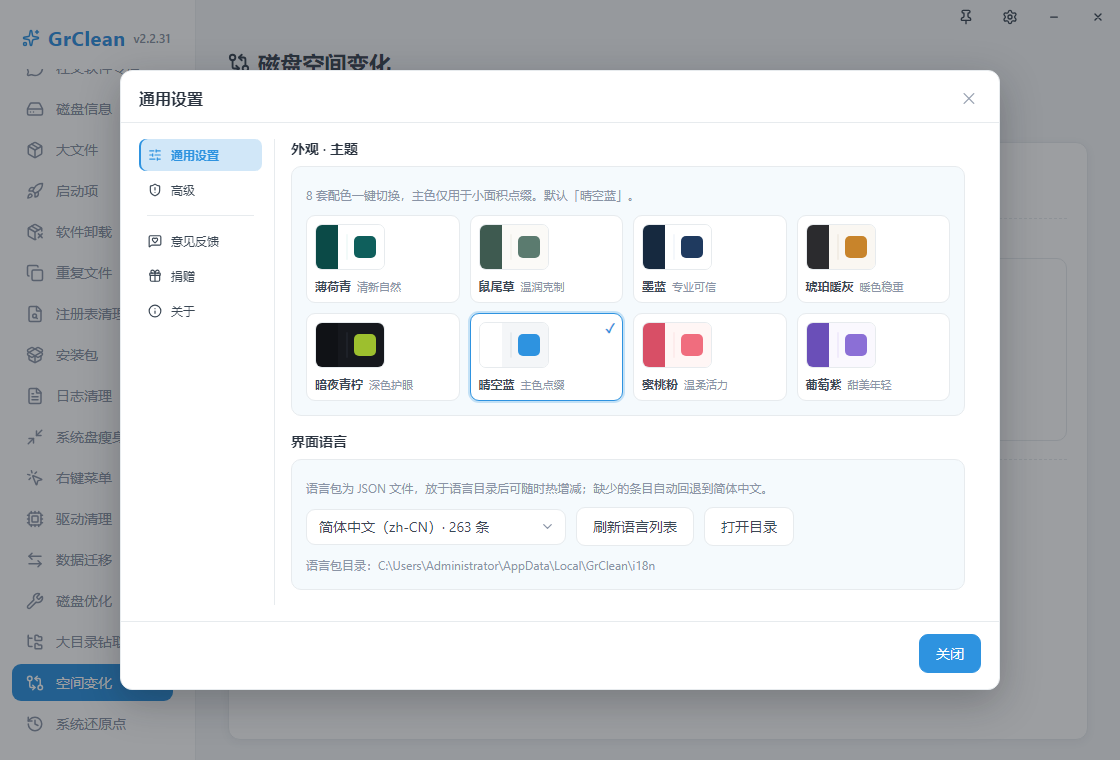1120x760 pixels.
Task: Choose the 暗夜青柠 dark theme
Action: [x=383, y=357]
